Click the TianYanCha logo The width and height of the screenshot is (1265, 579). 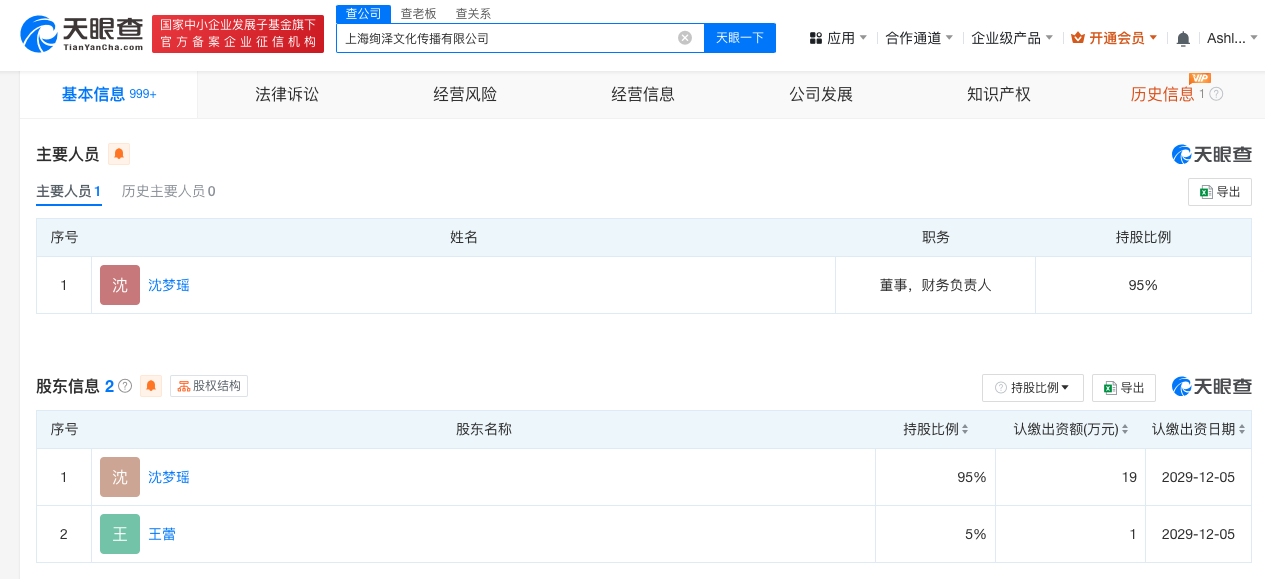click(x=82, y=35)
